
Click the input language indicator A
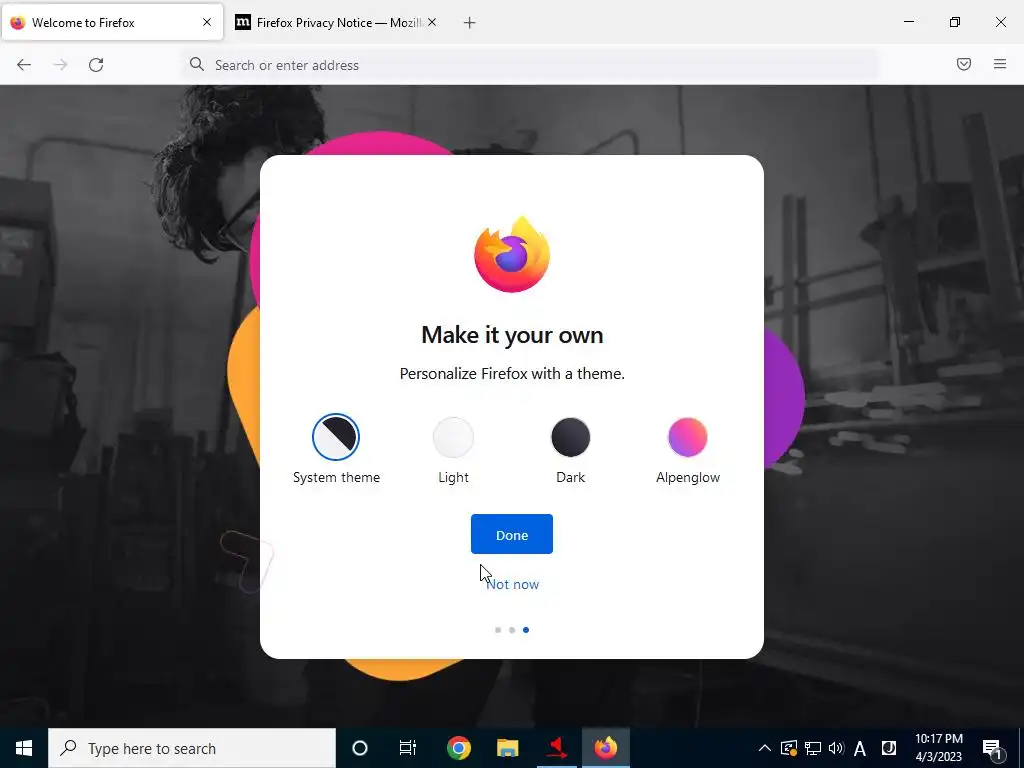(860, 748)
